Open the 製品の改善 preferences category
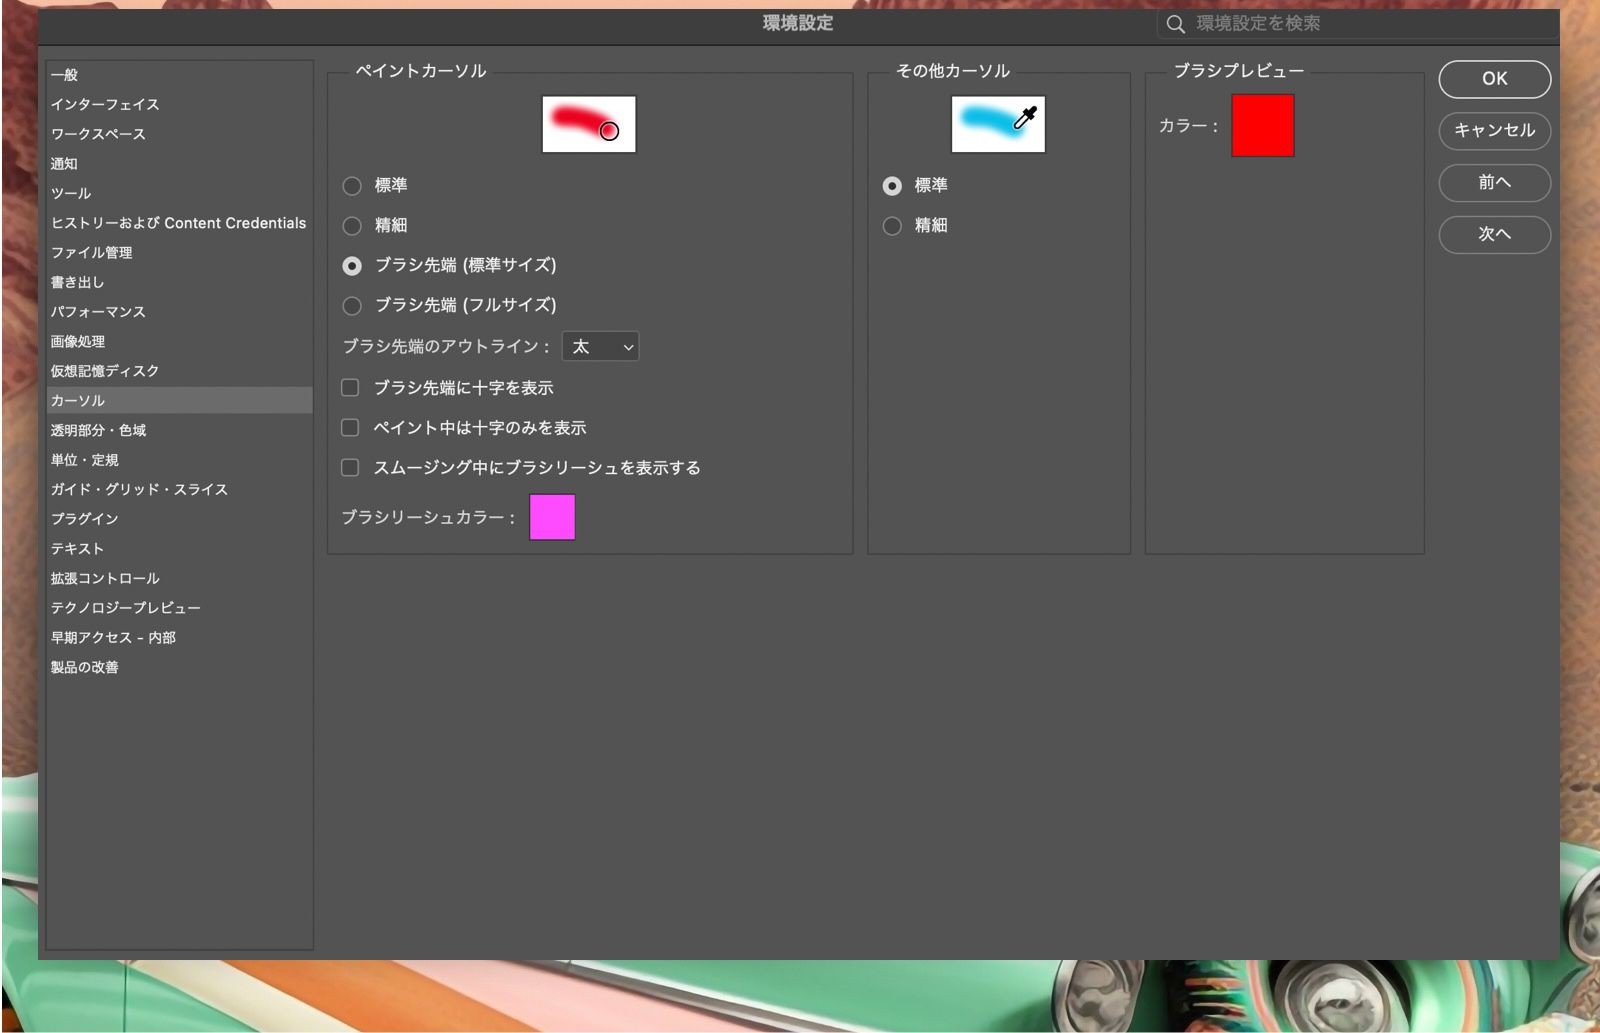1600x1033 pixels. [179, 667]
